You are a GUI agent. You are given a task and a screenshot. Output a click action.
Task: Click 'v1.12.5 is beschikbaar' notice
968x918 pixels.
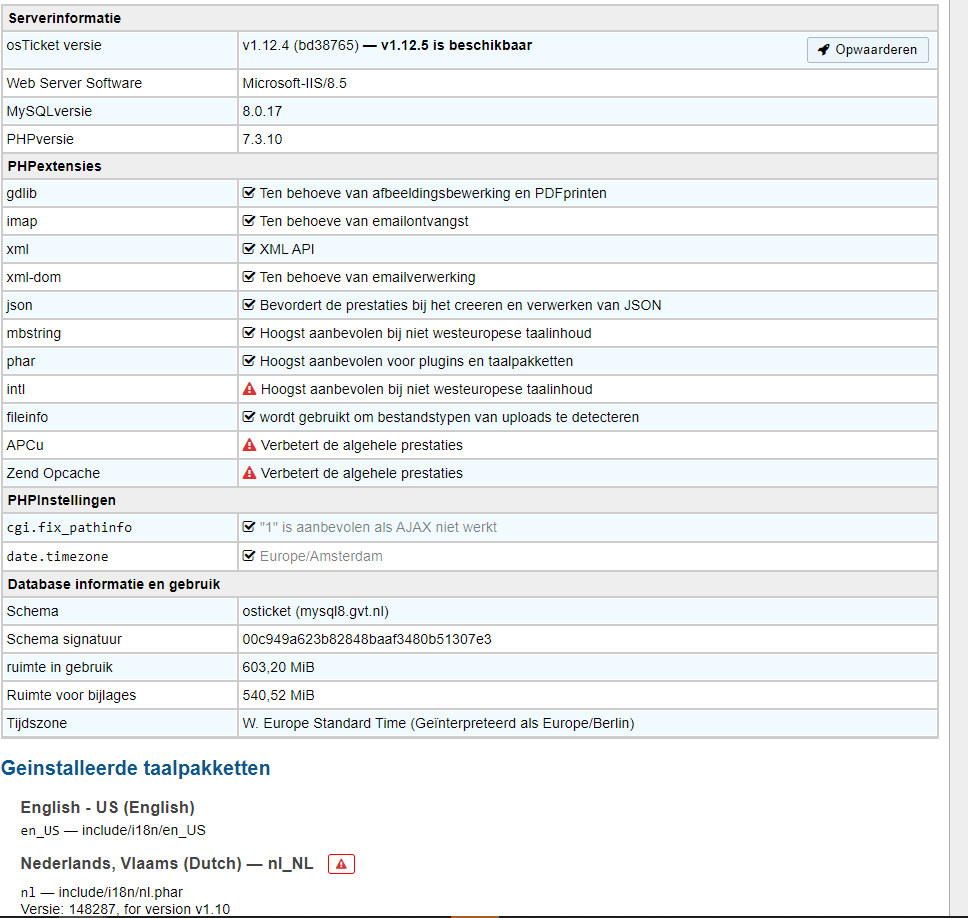[456, 45]
